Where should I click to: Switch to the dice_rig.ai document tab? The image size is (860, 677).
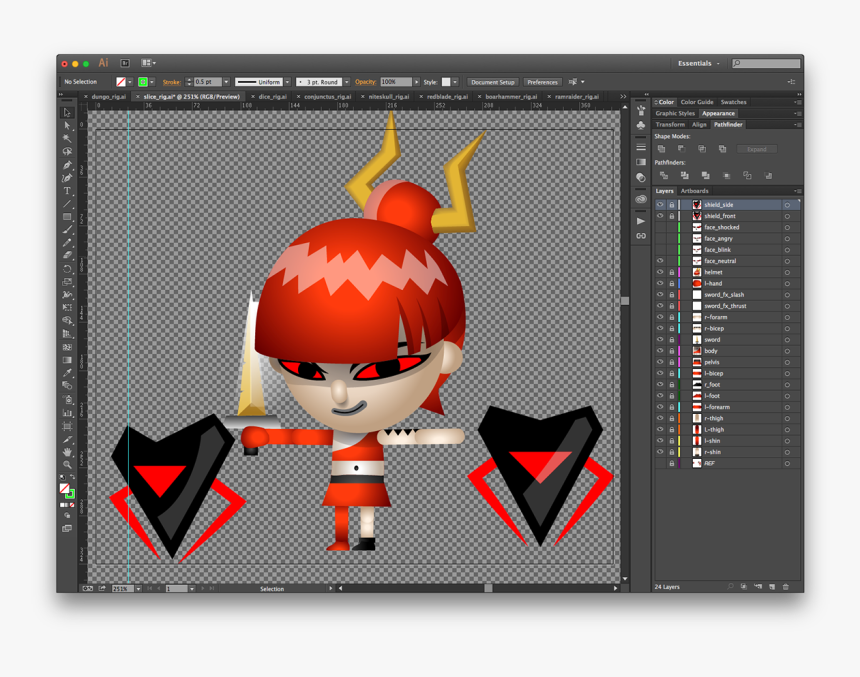(x=272, y=97)
